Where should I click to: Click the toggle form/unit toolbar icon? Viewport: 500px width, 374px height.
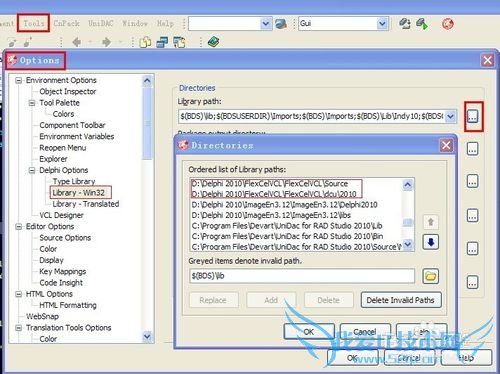click(179, 42)
